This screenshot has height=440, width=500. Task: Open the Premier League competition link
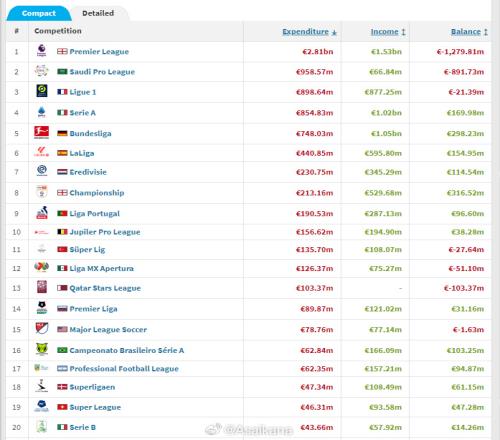coord(99,52)
